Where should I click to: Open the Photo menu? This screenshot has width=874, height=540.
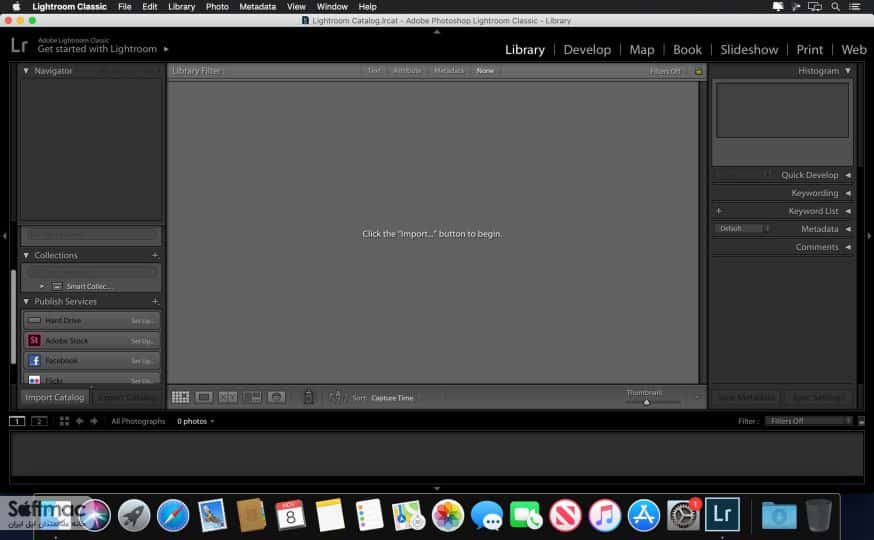click(x=217, y=7)
